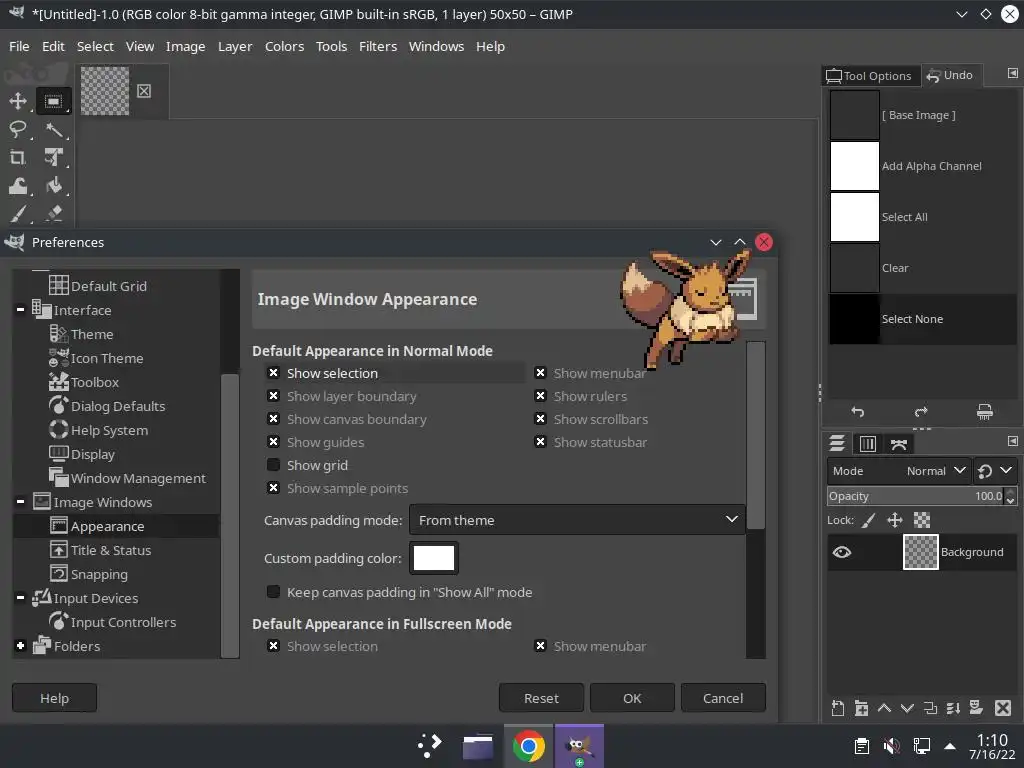Delete the layer with X icon
This screenshot has height=768, width=1024.
click(1003, 708)
